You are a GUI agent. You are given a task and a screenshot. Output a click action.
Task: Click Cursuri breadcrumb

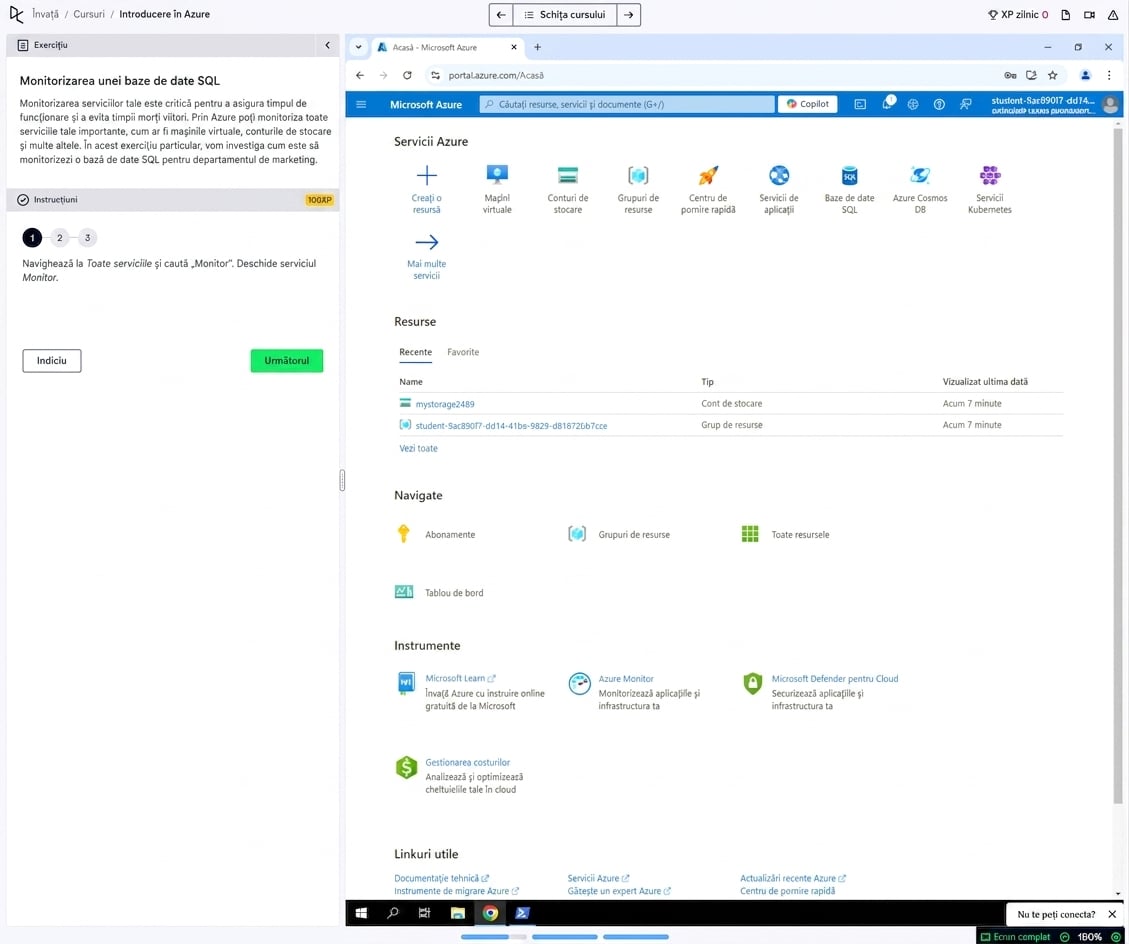pyautogui.click(x=89, y=14)
